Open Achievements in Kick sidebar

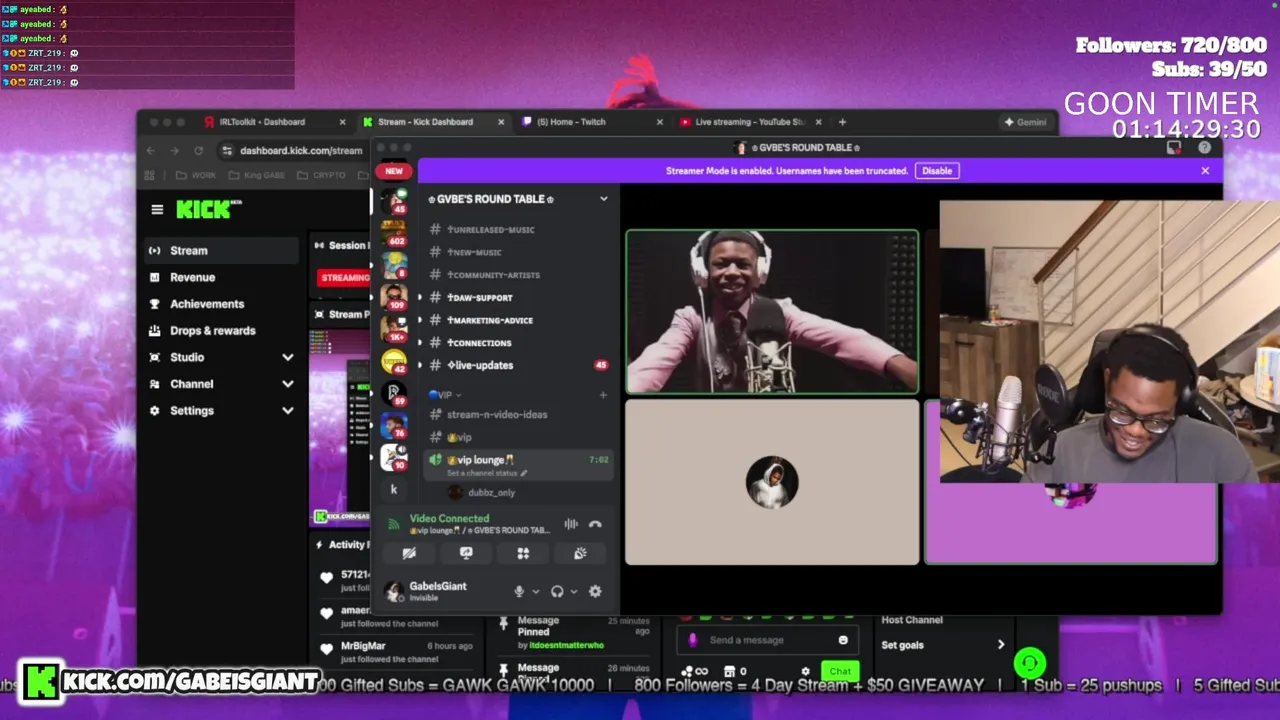(221, 304)
